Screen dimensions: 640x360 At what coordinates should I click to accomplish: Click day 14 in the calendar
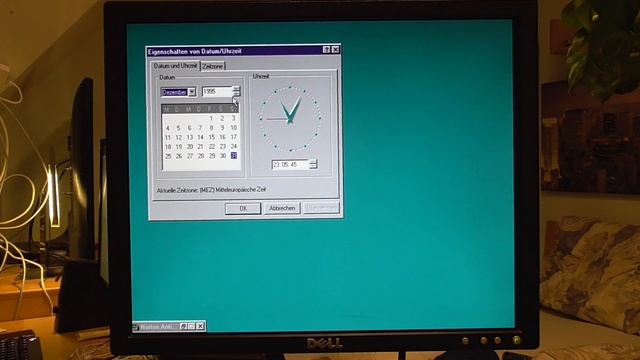pyautogui.click(x=200, y=138)
